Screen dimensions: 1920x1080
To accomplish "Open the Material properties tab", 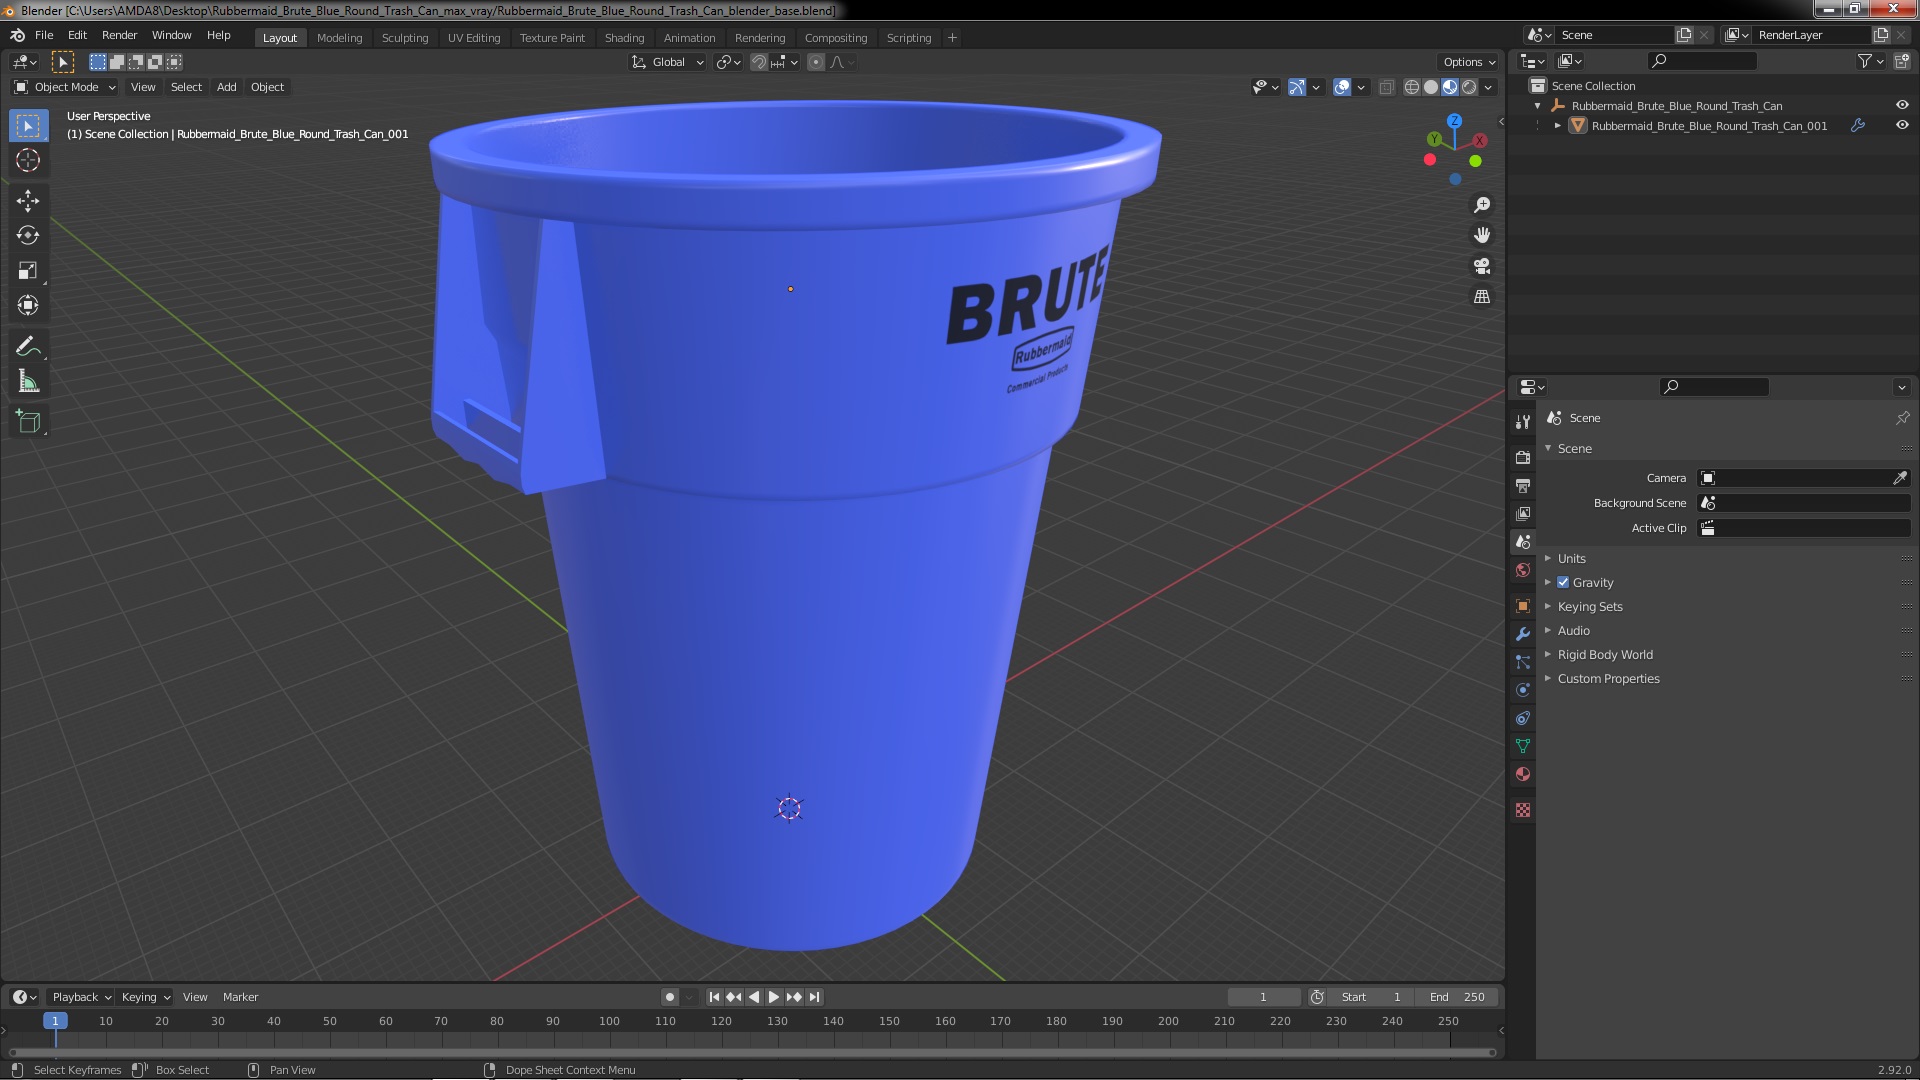I will click(1522, 774).
